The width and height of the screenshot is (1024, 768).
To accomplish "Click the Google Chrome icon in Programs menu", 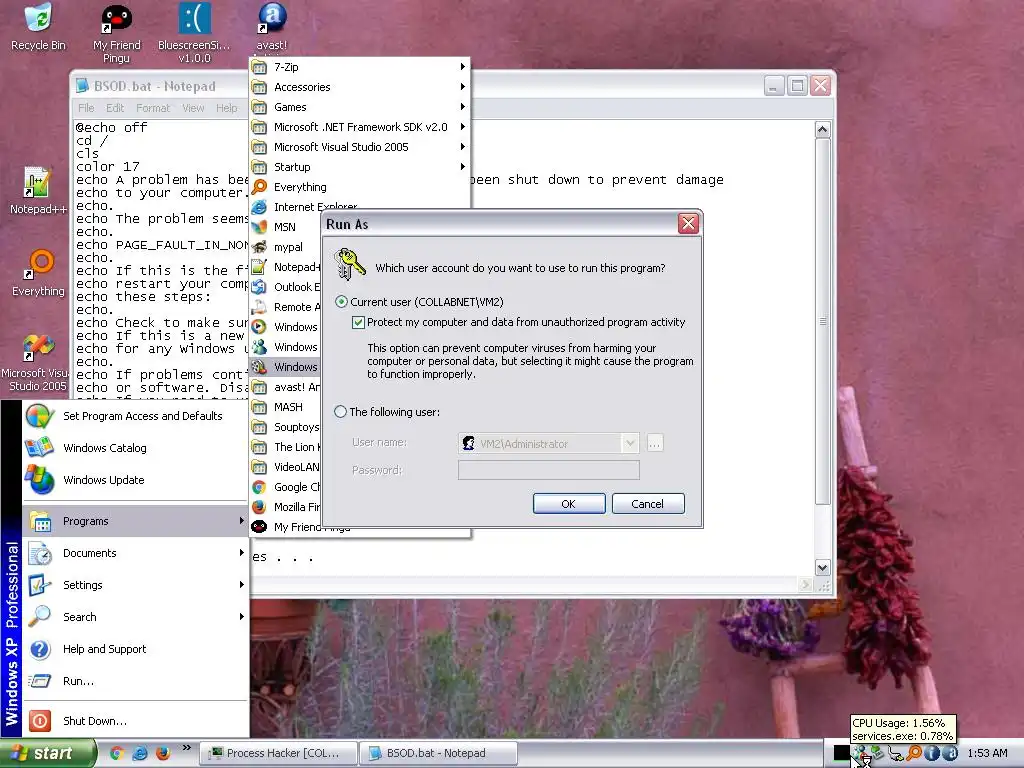I will (x=259, y=487).
